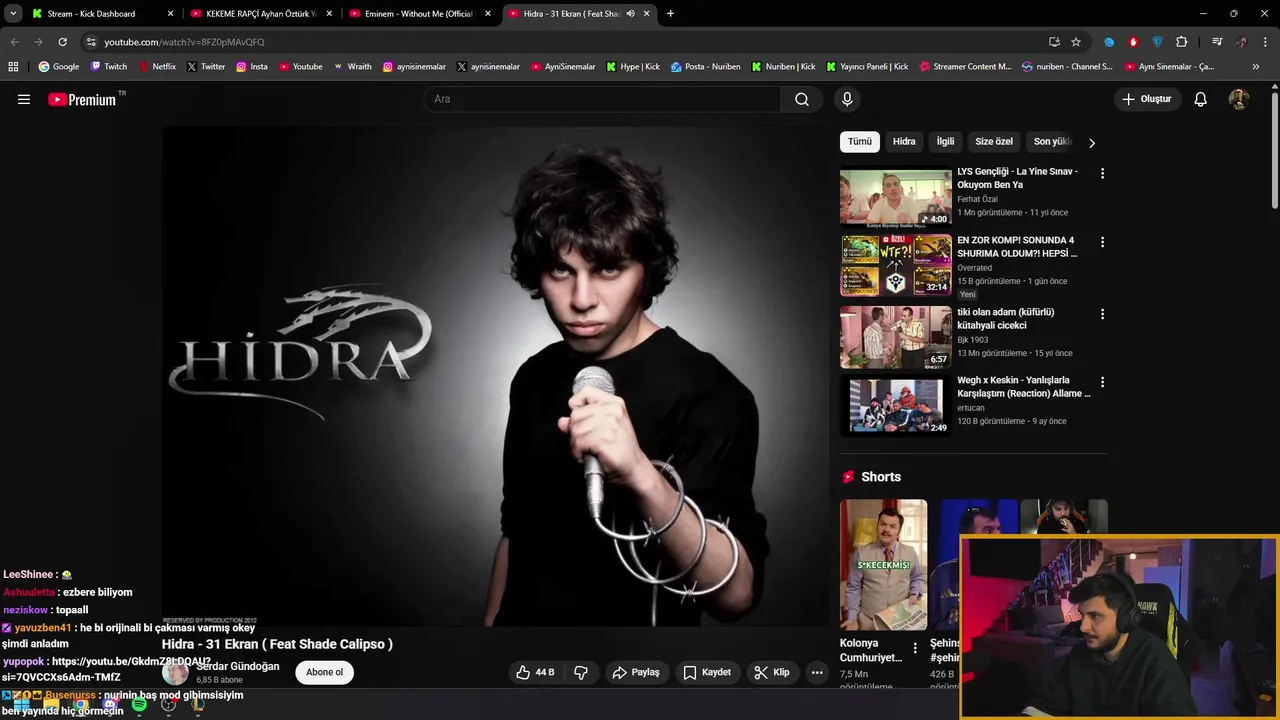Open the Posta - Nuriben bookmark
Image resolution: width=1280 pixels, height=720 pixels.
(x=705, y=66)
